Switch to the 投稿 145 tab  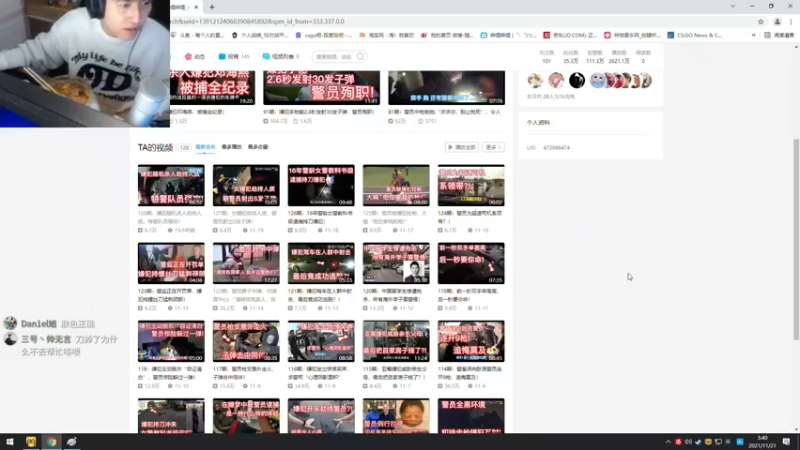tap(234, 57)
